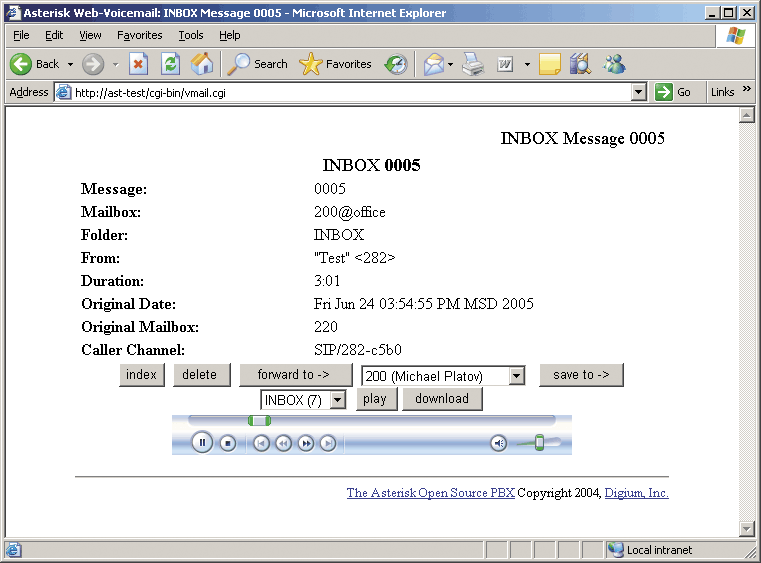761x563 pixels.
Task: Click the play button
Action: (377, 399)
